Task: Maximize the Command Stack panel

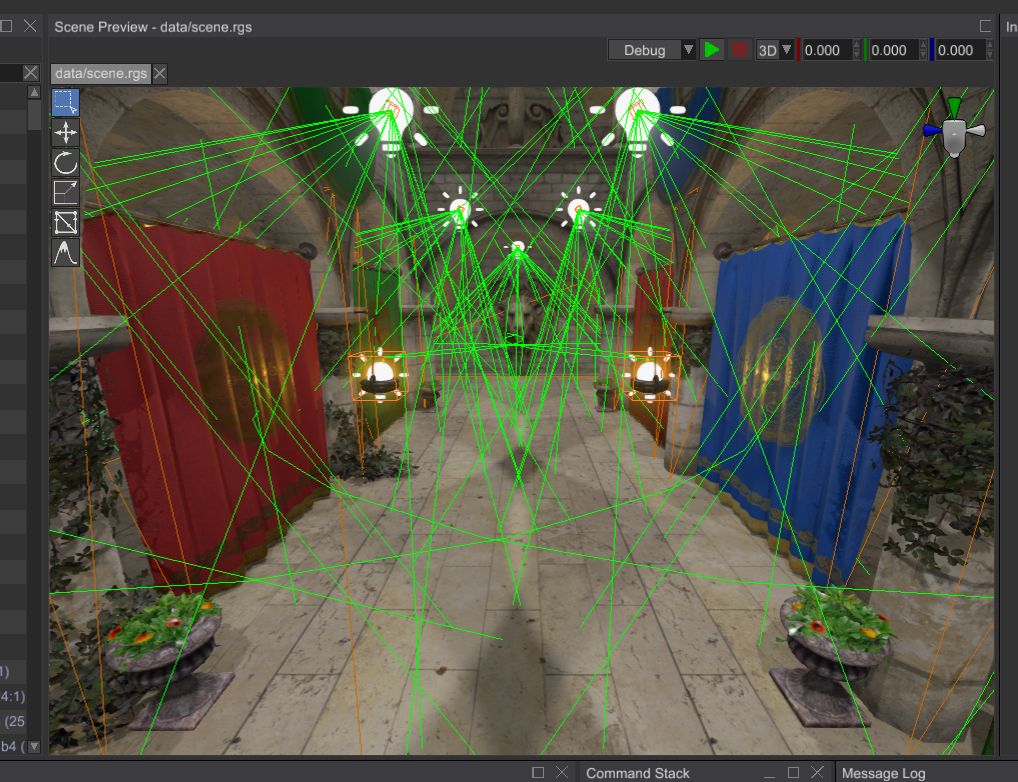Action: 793,772
